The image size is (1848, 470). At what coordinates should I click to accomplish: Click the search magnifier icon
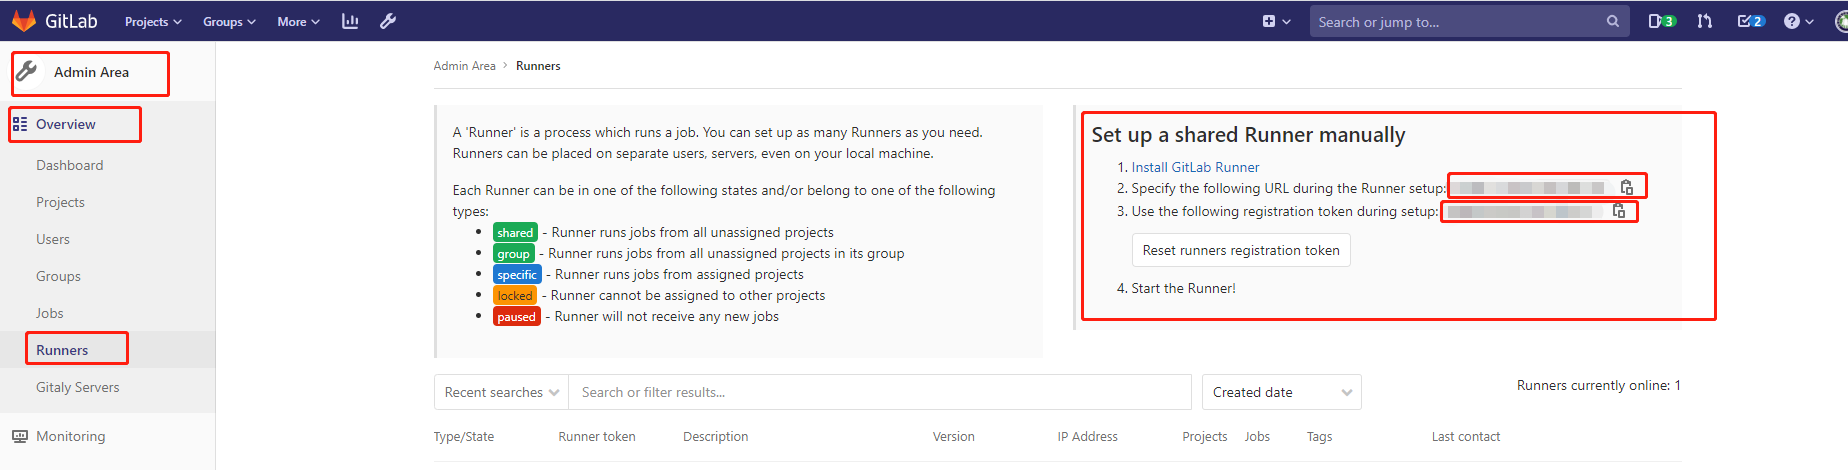click(1612, 21)
